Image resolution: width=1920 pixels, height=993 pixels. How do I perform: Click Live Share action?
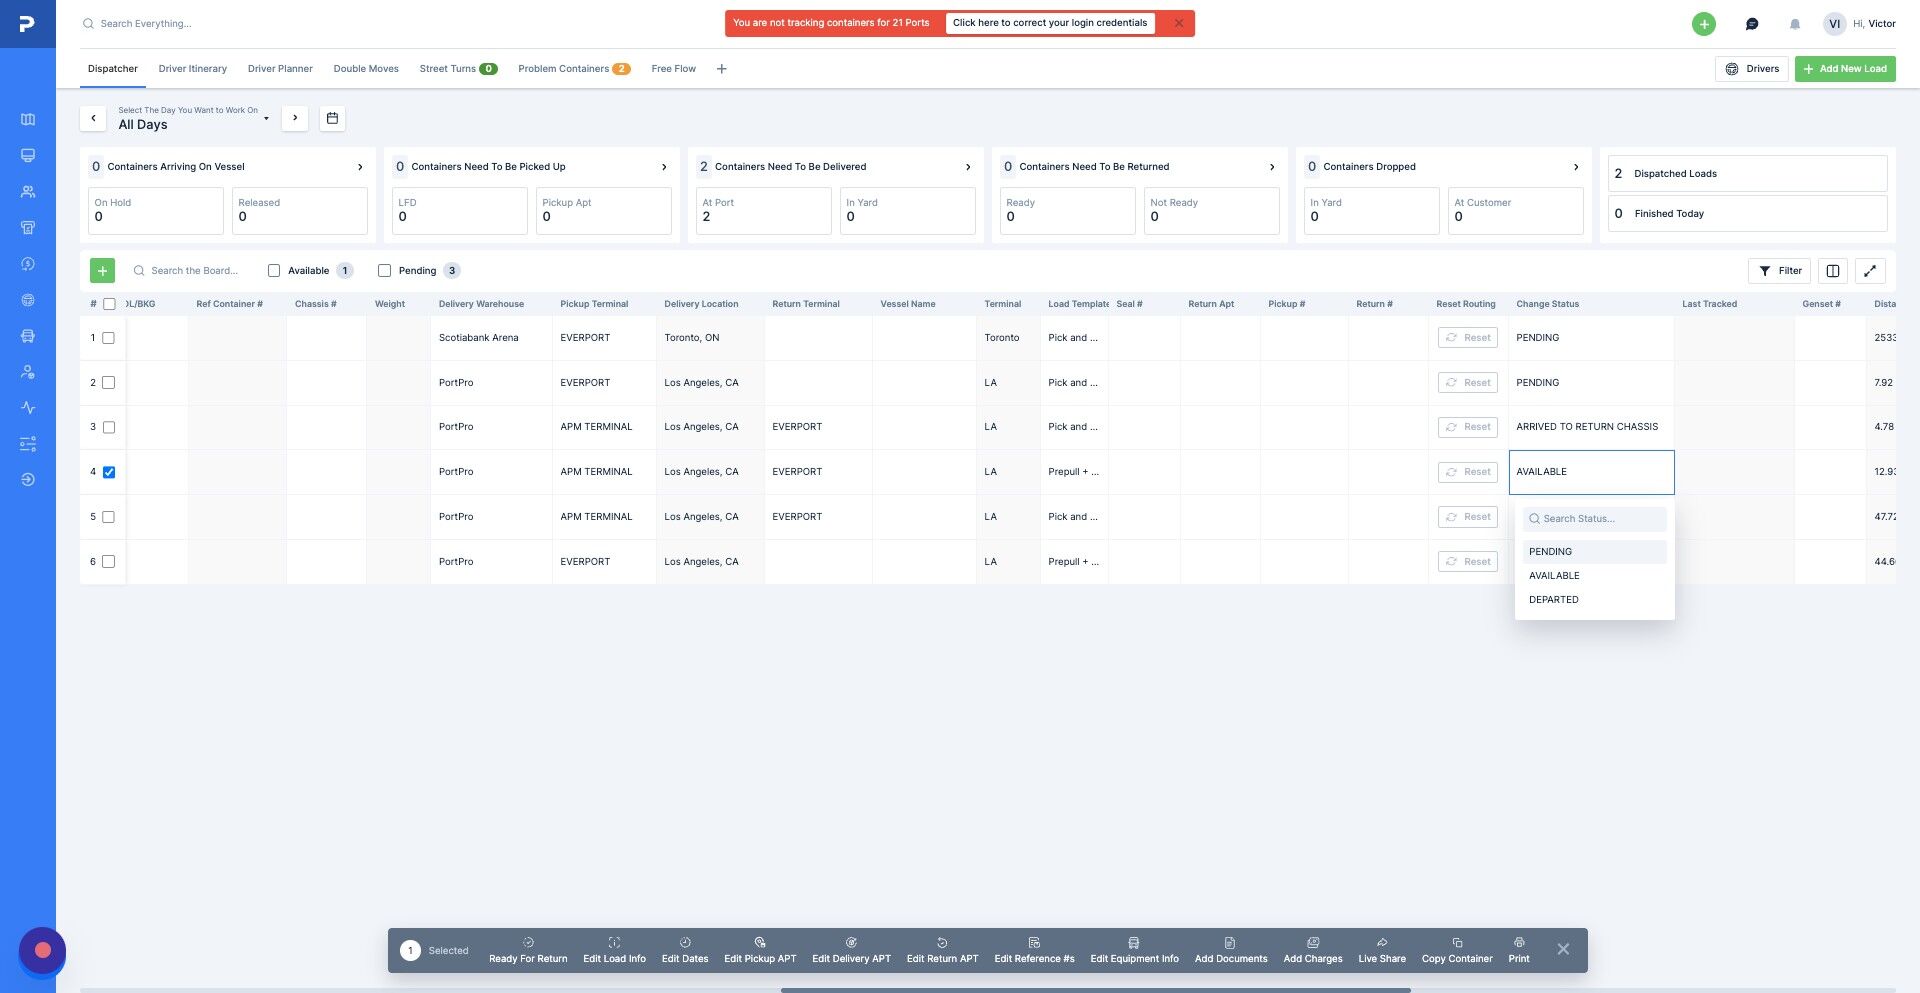(1381, 950)
